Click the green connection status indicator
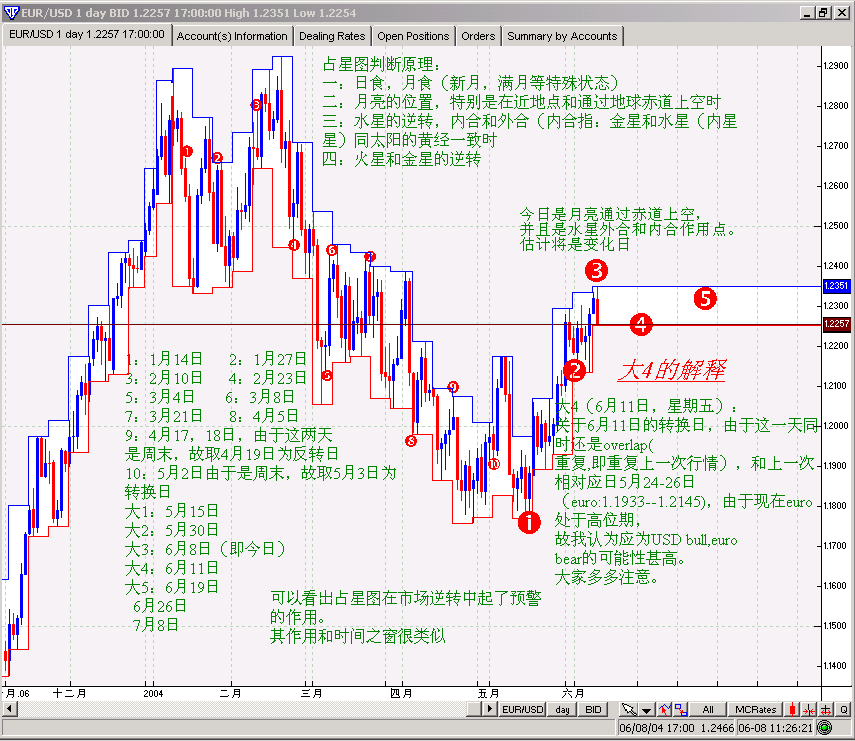This screenshot has width=855, height=741. tap(824, 727)
